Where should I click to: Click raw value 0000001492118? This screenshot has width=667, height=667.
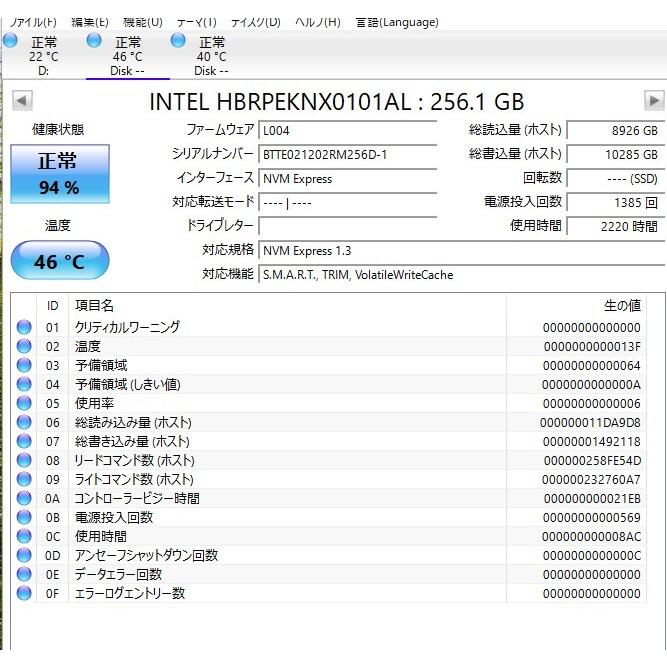[592, 442]
